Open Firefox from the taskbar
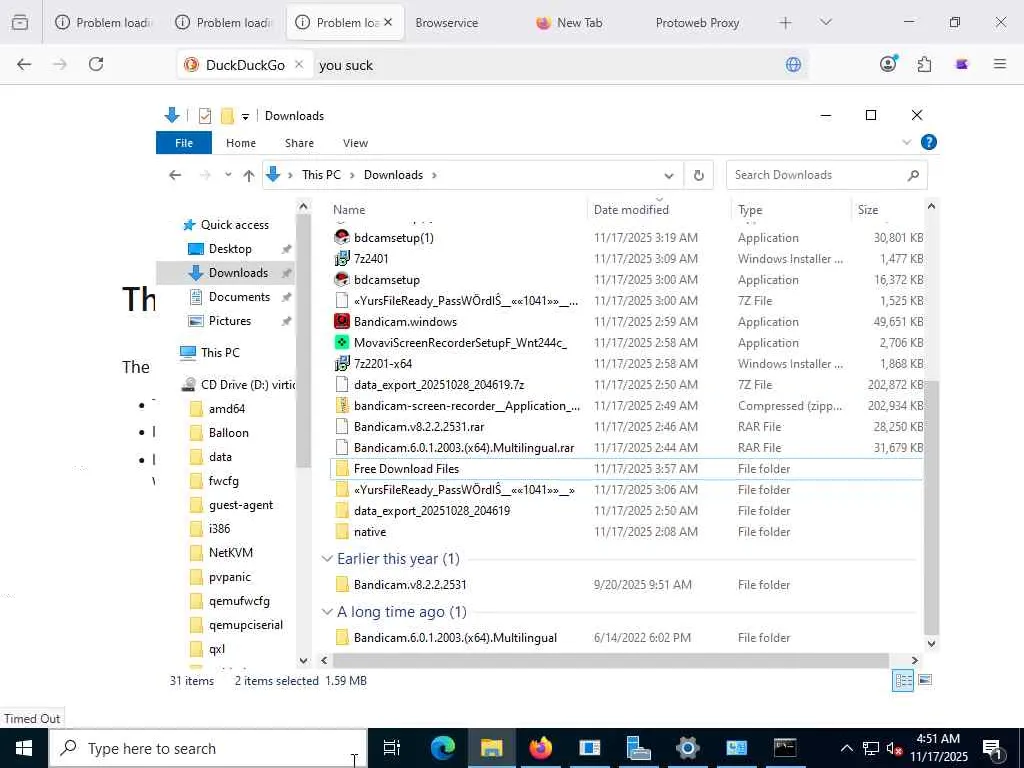 pos(541,748)
